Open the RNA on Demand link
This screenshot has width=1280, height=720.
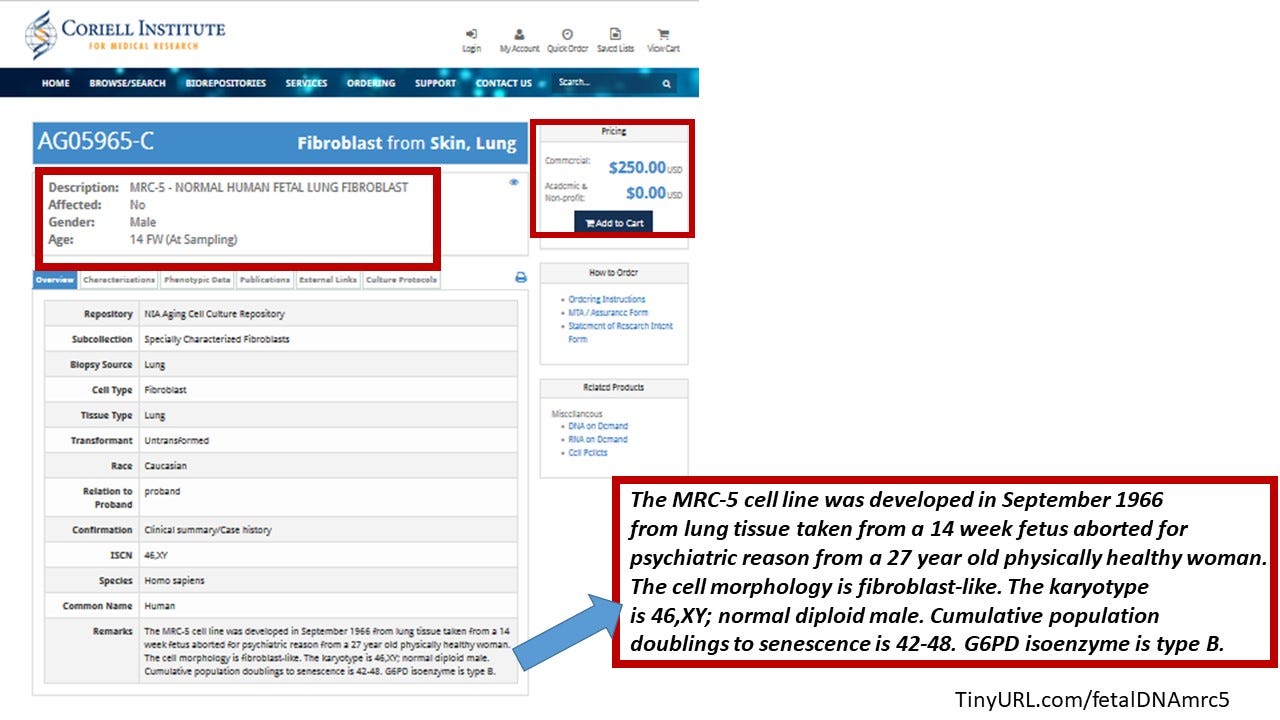pyautogui.click(x=598, y=439)
